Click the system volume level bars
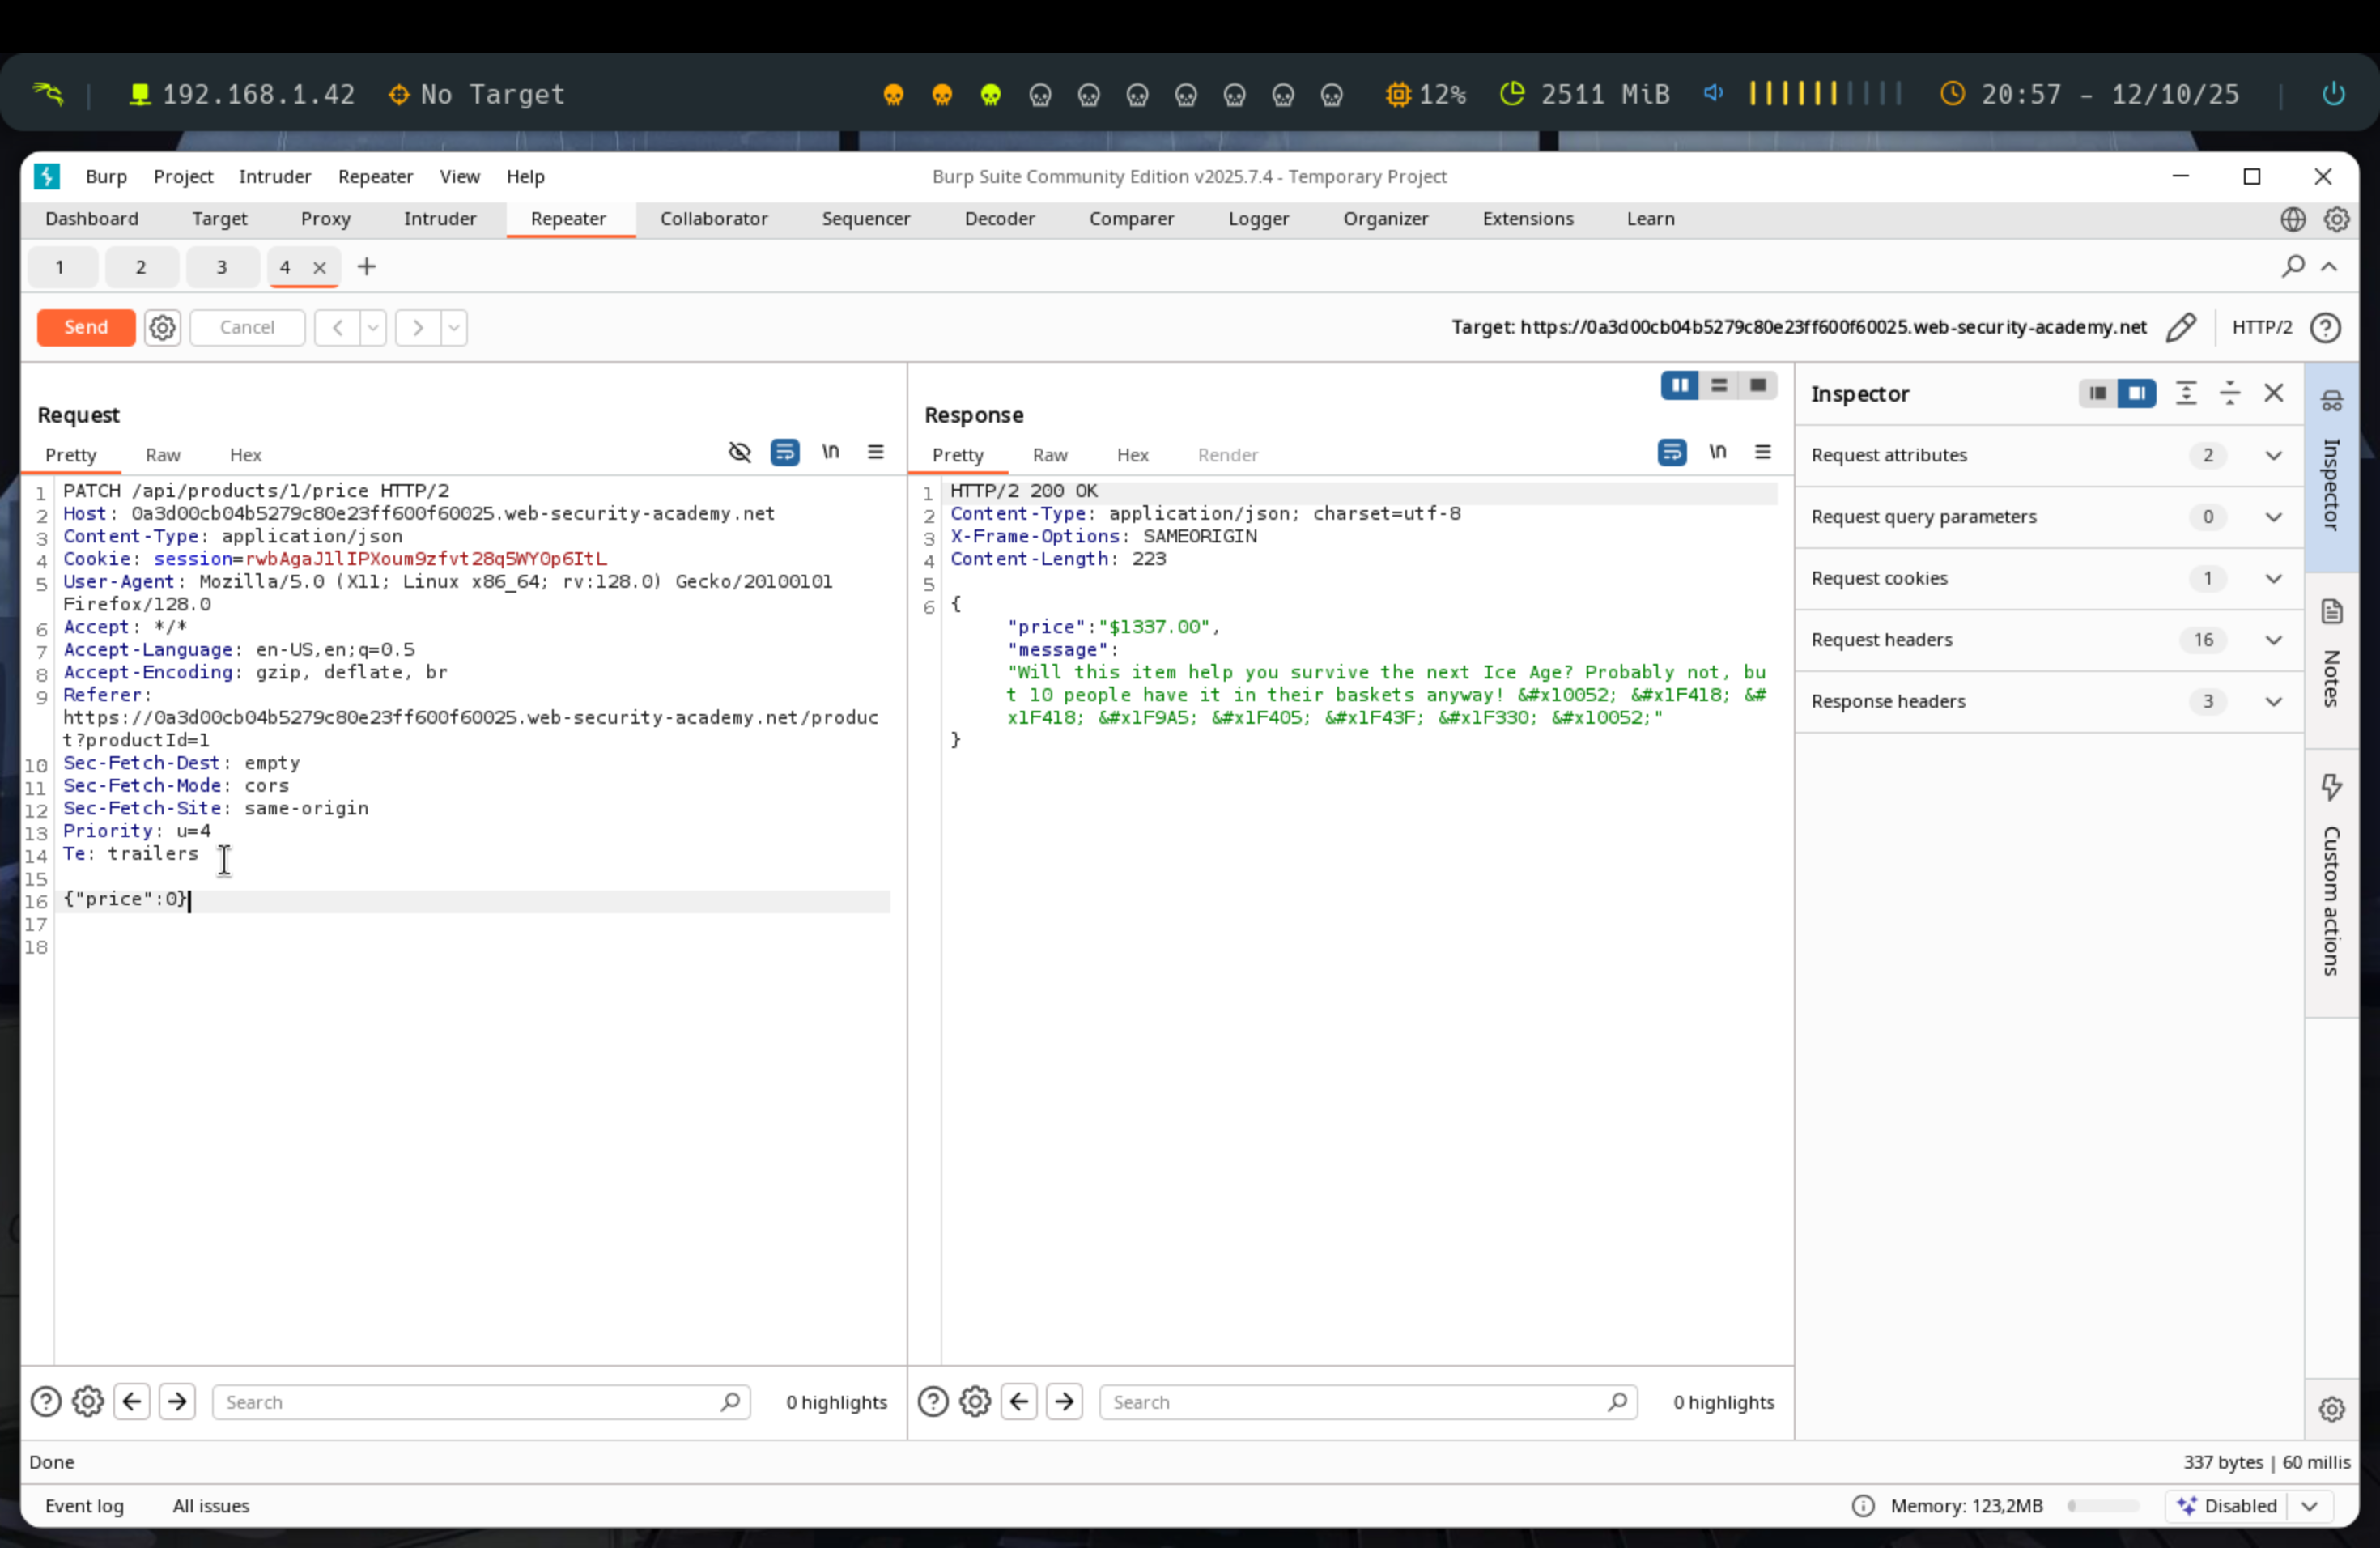 click(1823, 94)
